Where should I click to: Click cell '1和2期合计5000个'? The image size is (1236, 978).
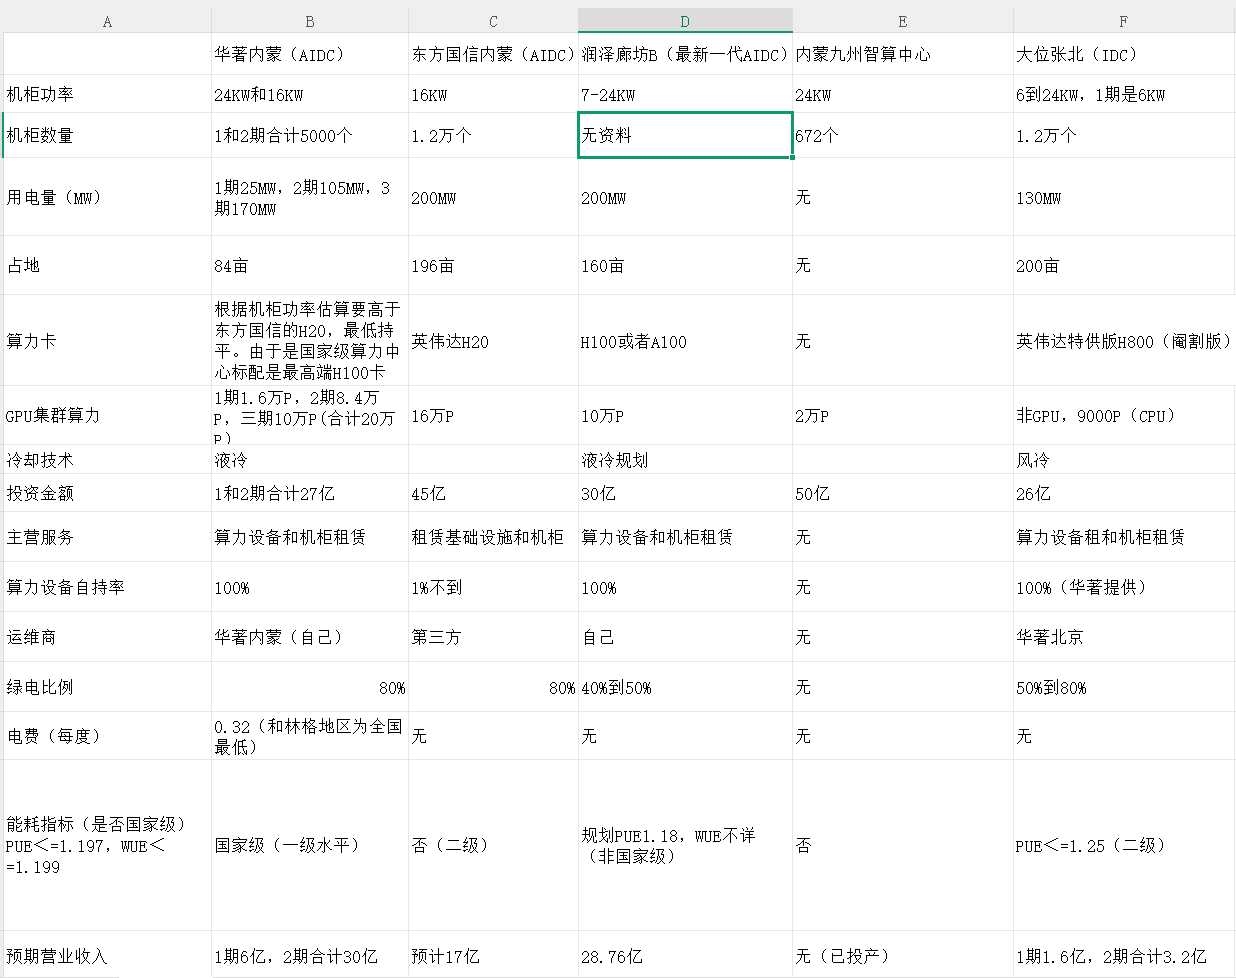(310, 135)
